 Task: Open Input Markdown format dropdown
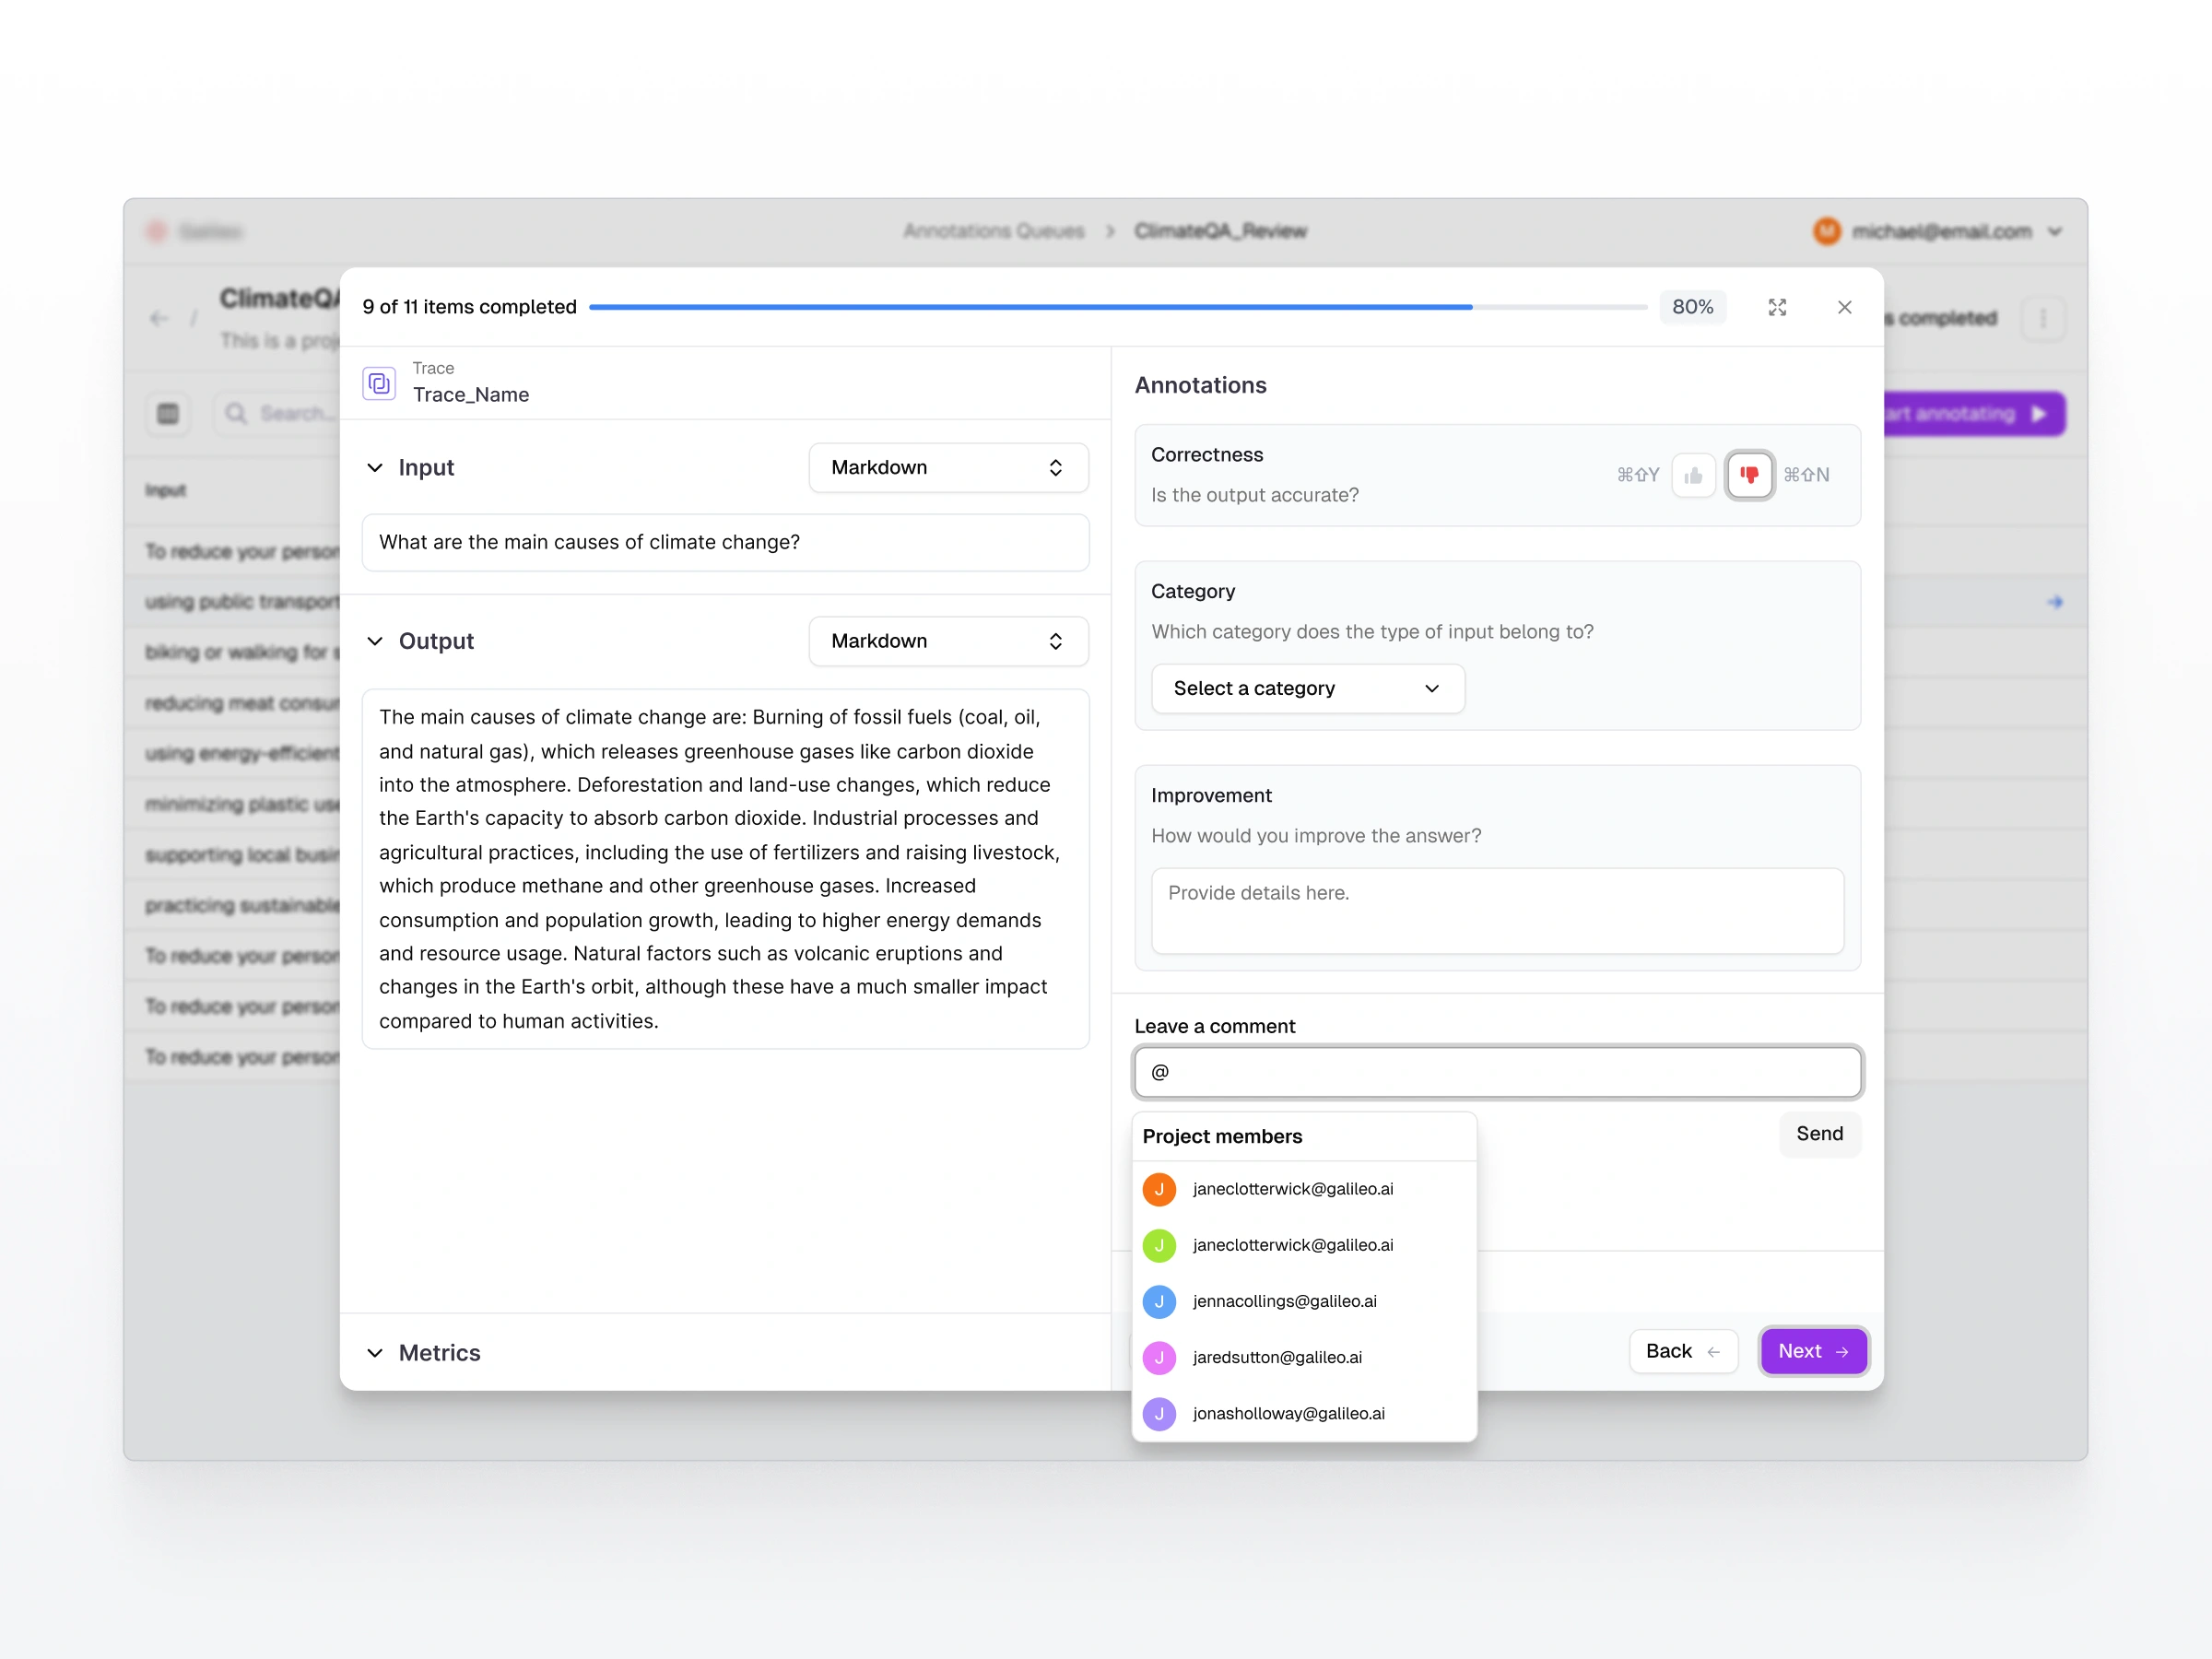tap(947, 468)
